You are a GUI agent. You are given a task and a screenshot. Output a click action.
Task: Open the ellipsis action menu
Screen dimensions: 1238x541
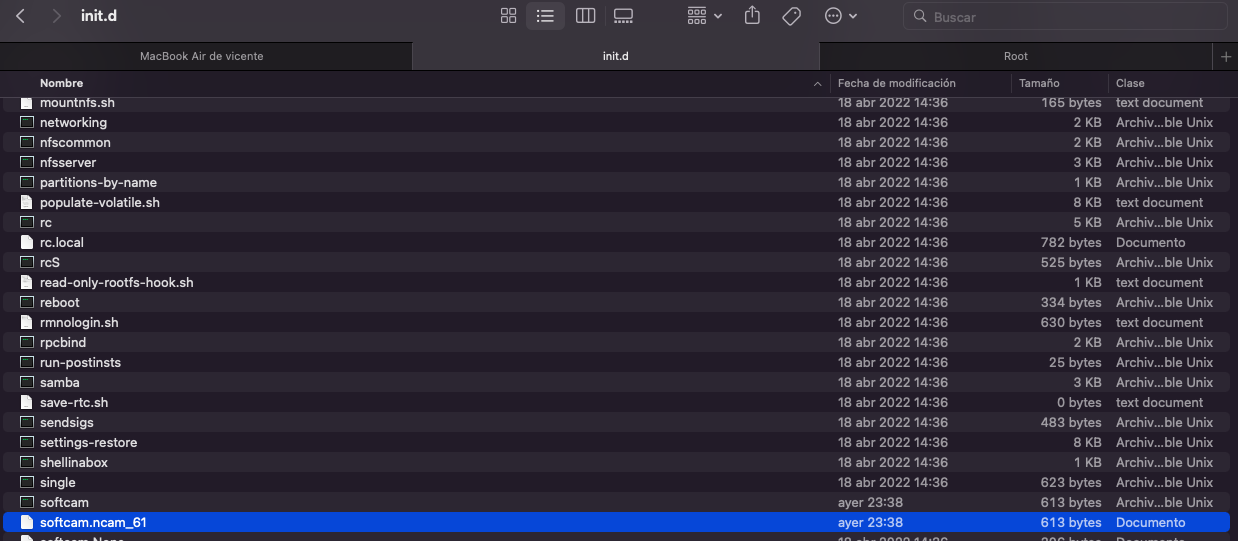tap(840, 16)
